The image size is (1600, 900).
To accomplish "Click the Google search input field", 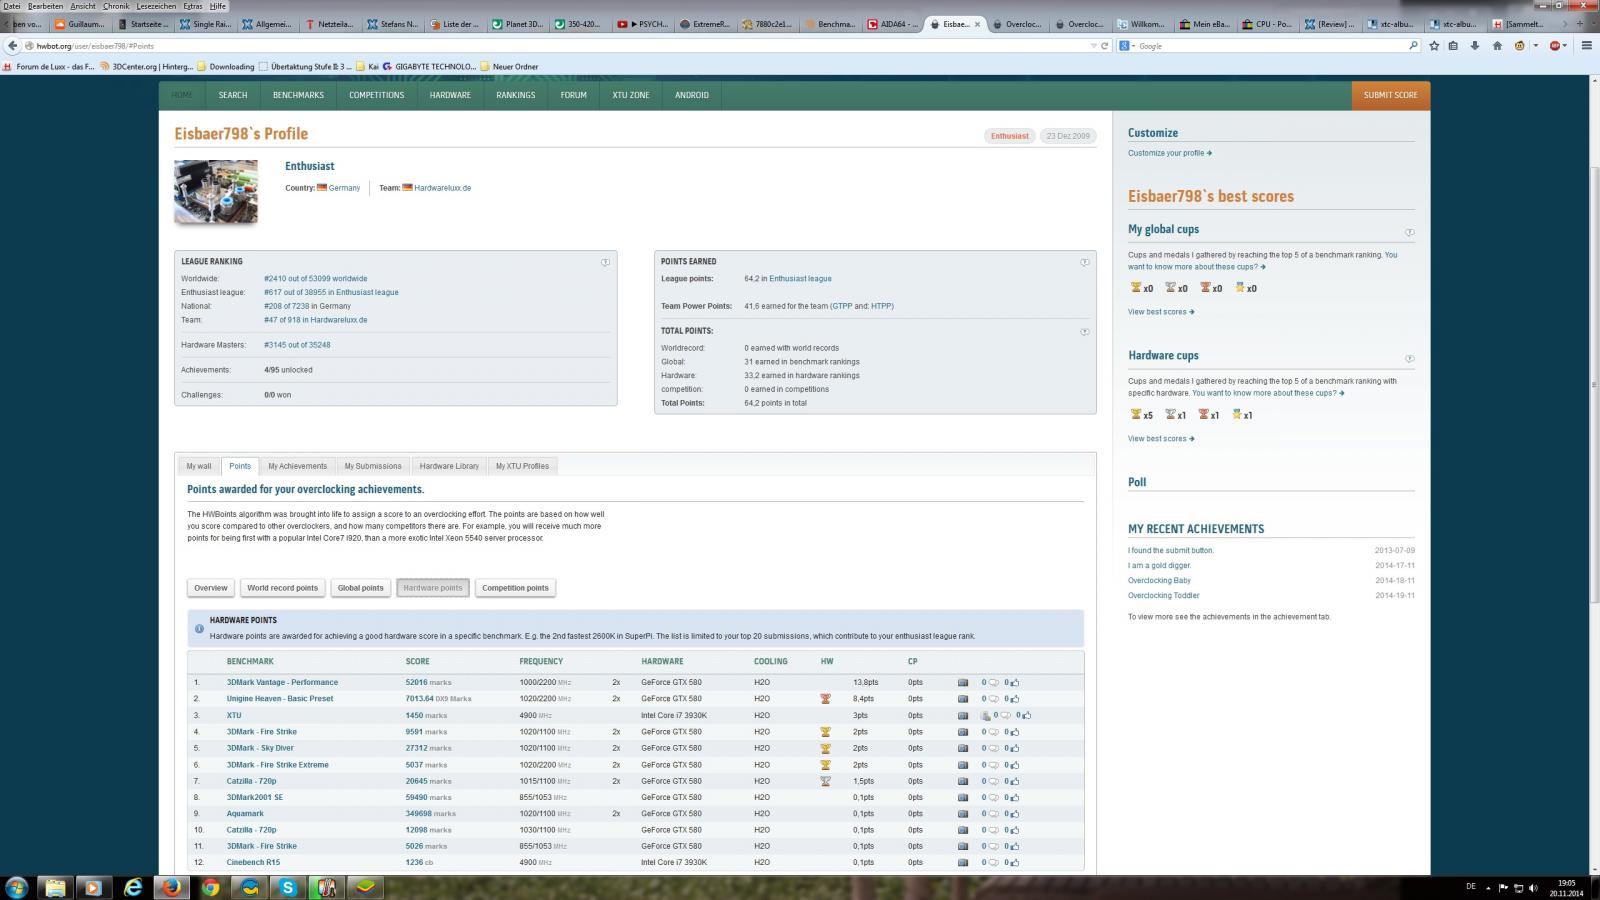I will [1270, 45].
